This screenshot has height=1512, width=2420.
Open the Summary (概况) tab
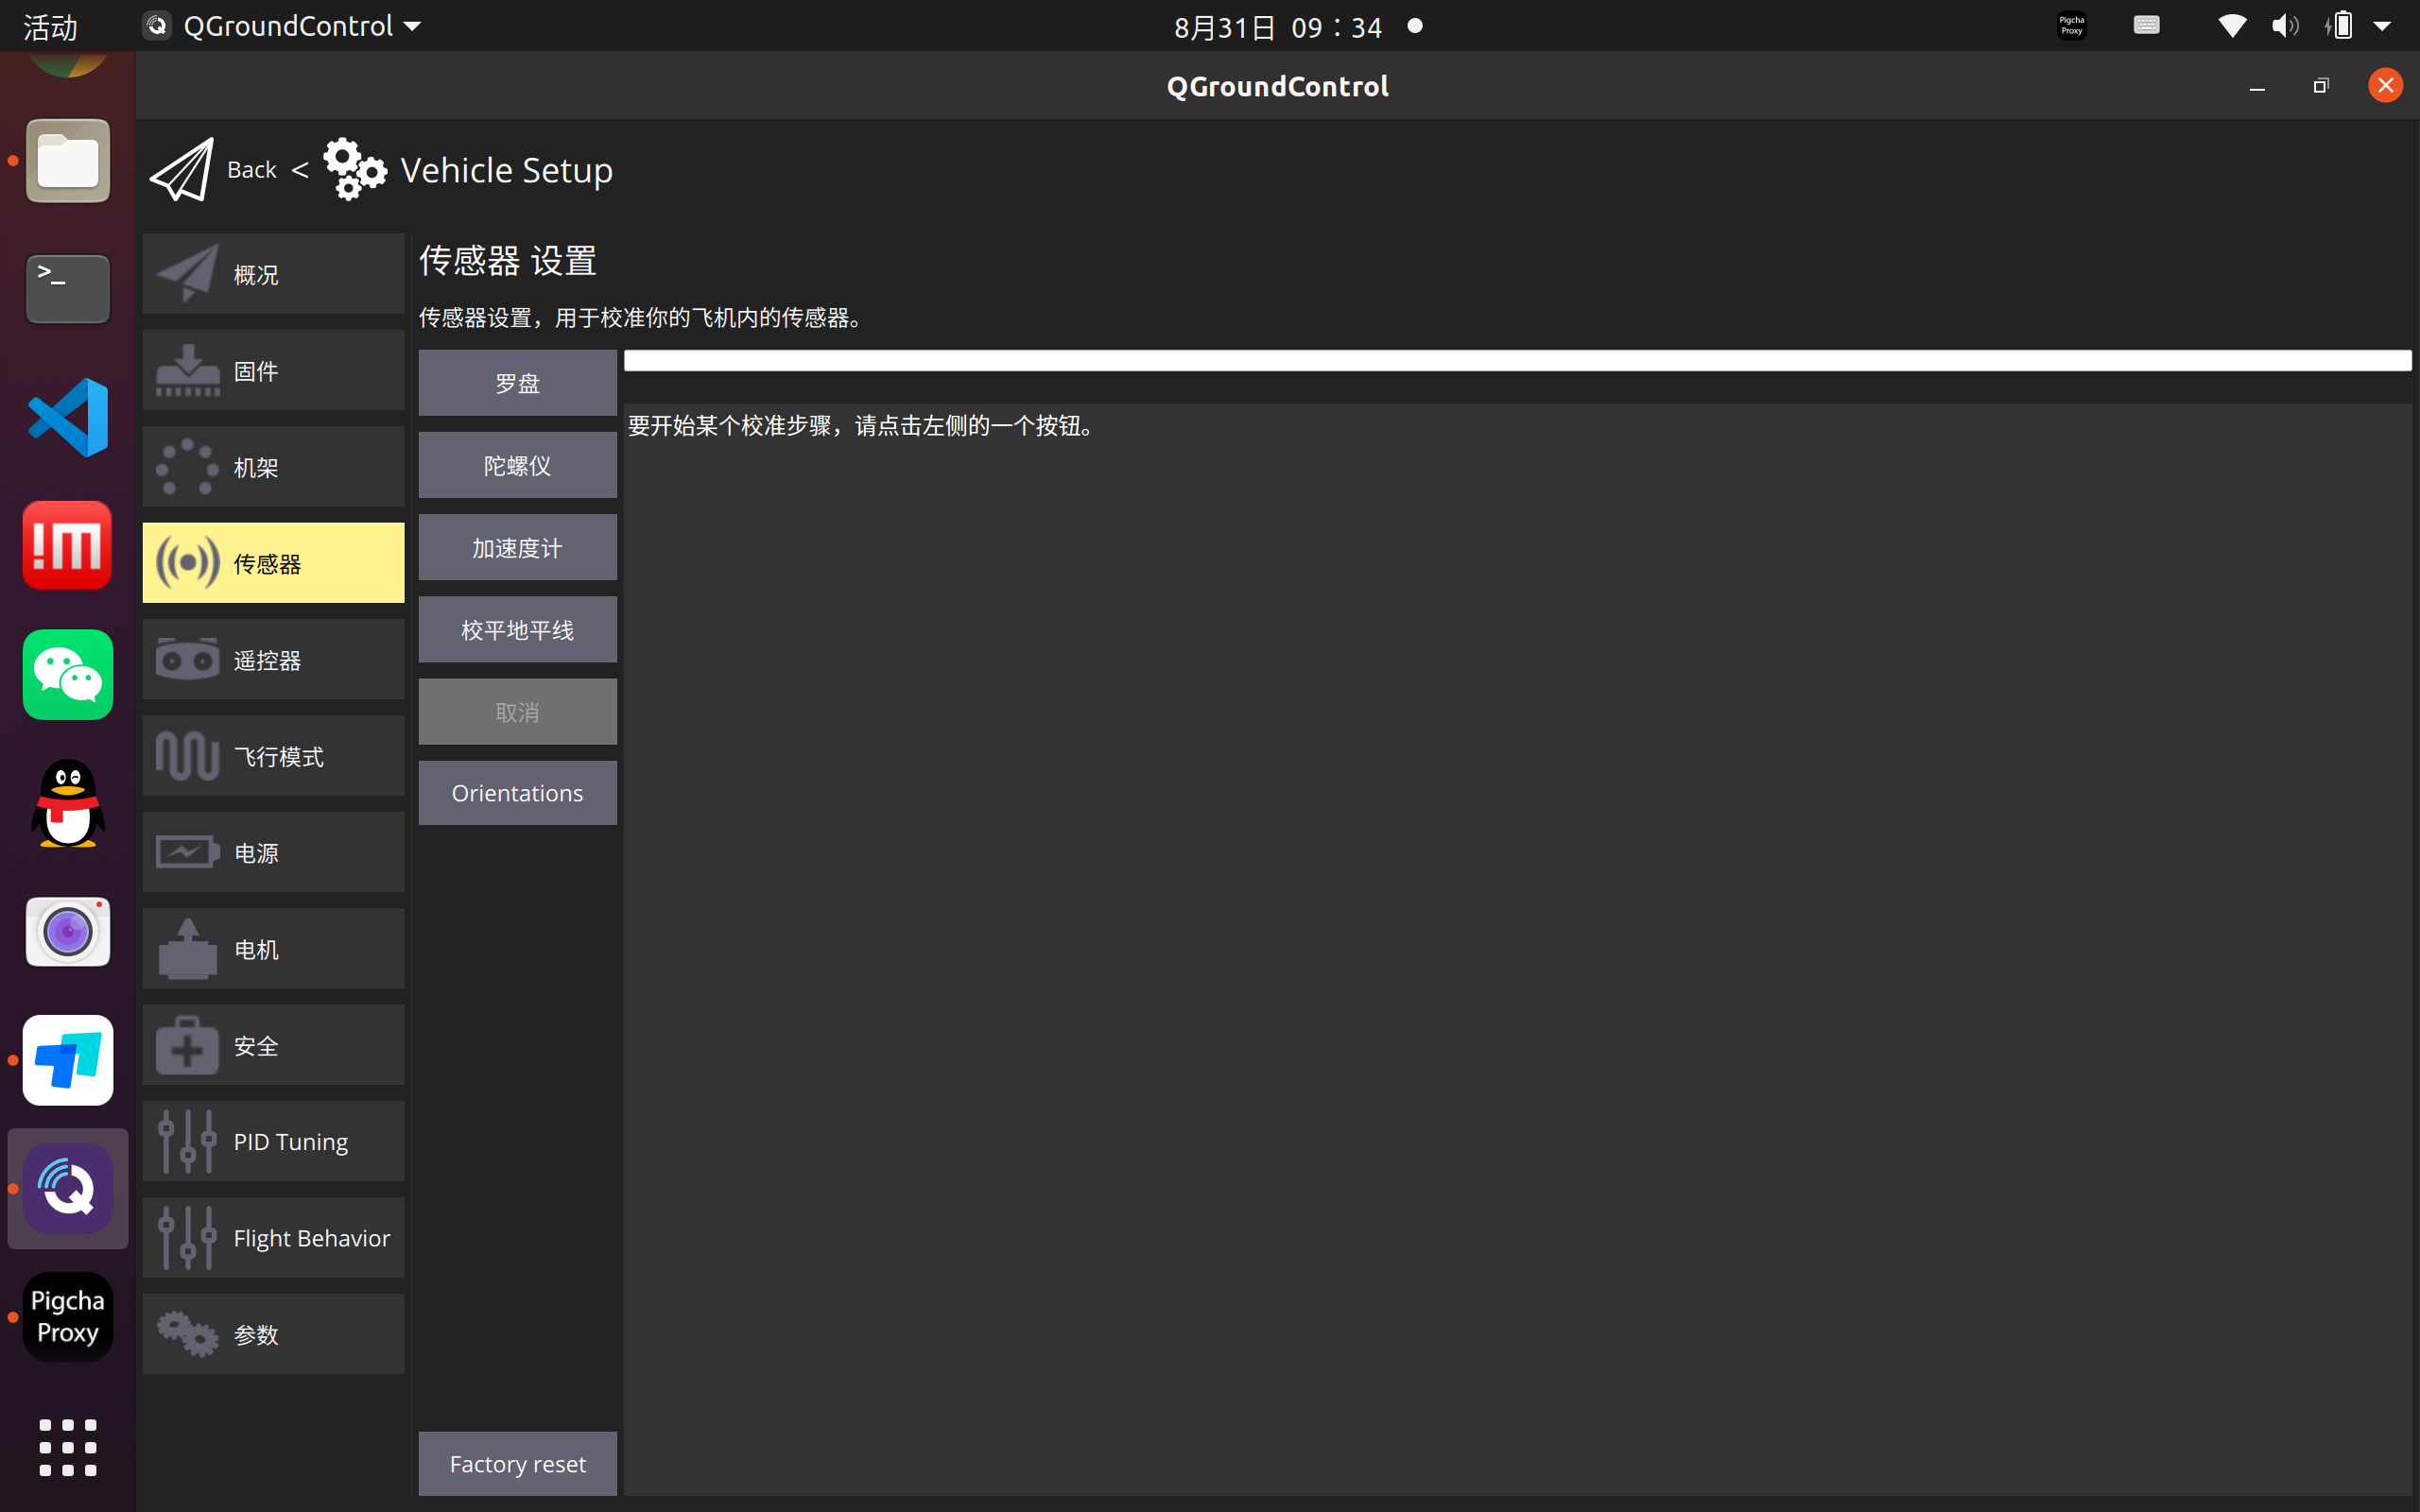click(x=273, y=274)
